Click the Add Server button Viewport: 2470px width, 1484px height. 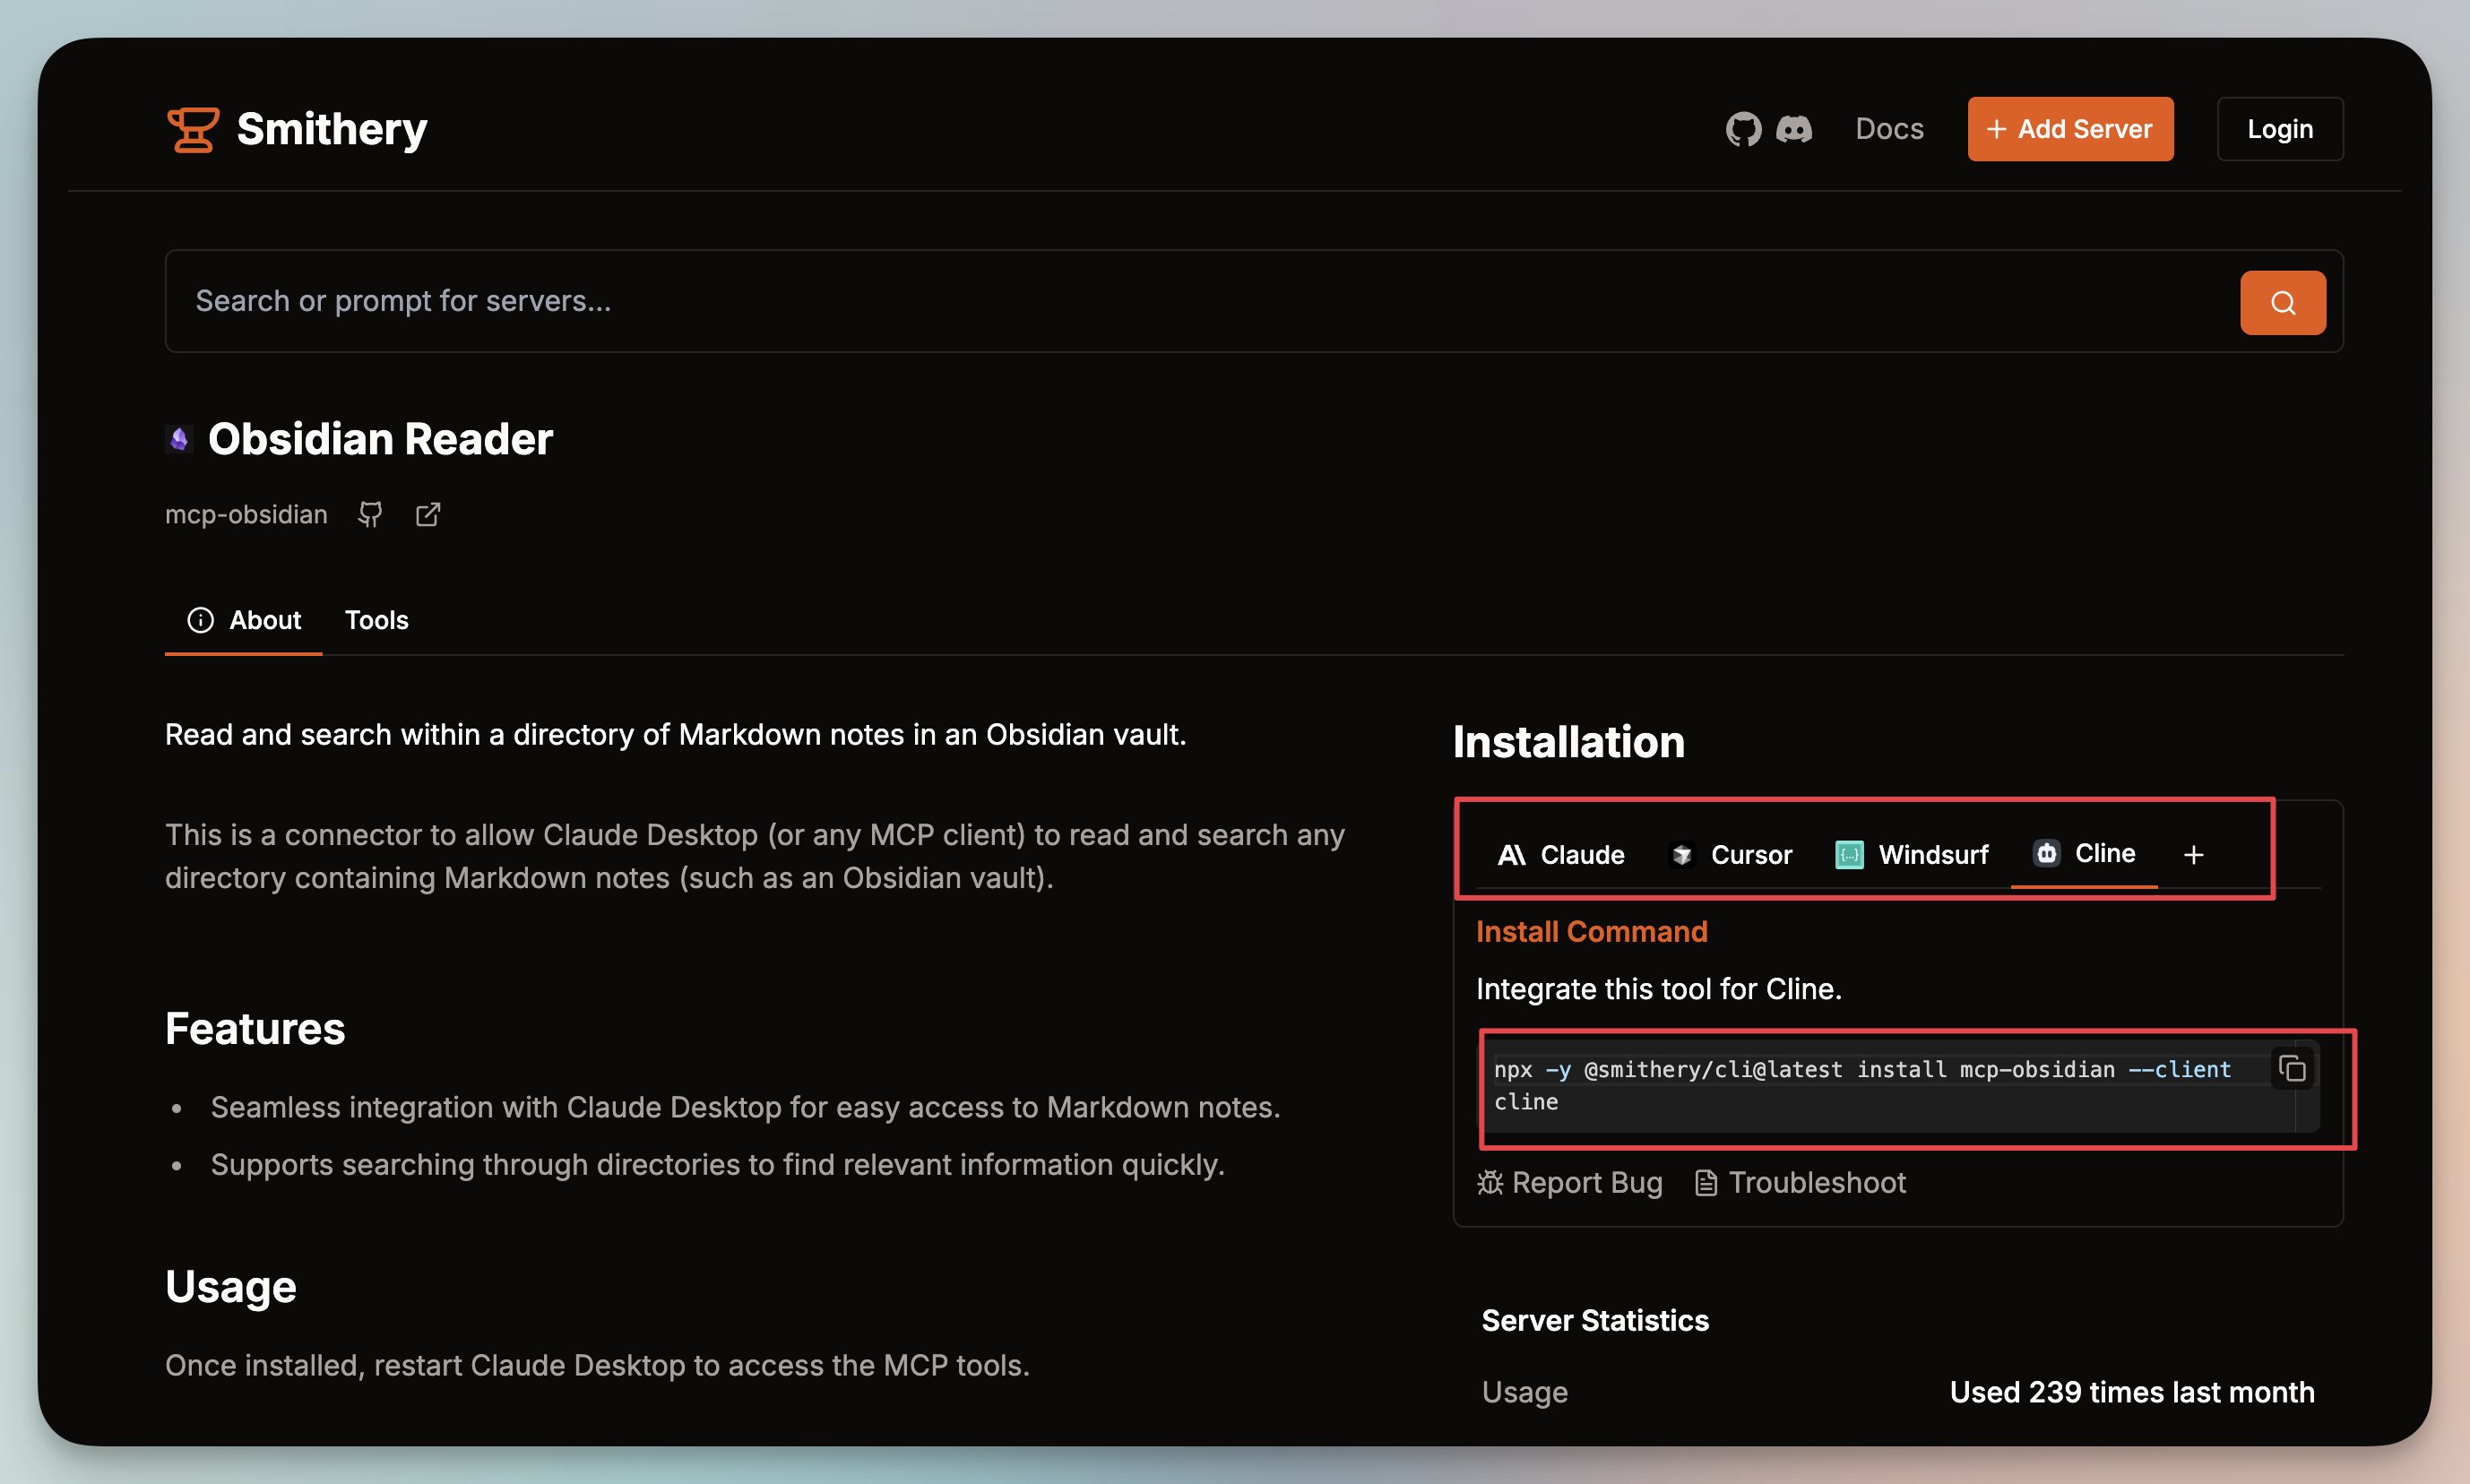[x=2070, y=129]
